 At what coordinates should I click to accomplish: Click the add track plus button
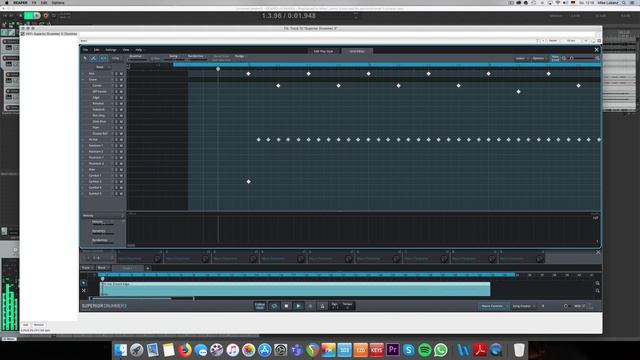click(148, 268)
